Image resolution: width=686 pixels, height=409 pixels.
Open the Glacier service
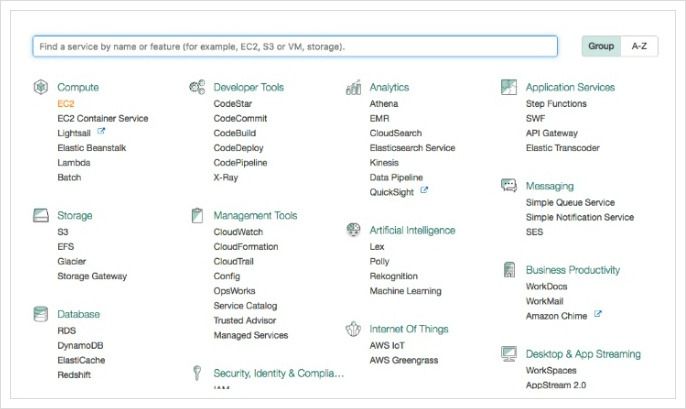pyautogui.click(x=72, y=262)
